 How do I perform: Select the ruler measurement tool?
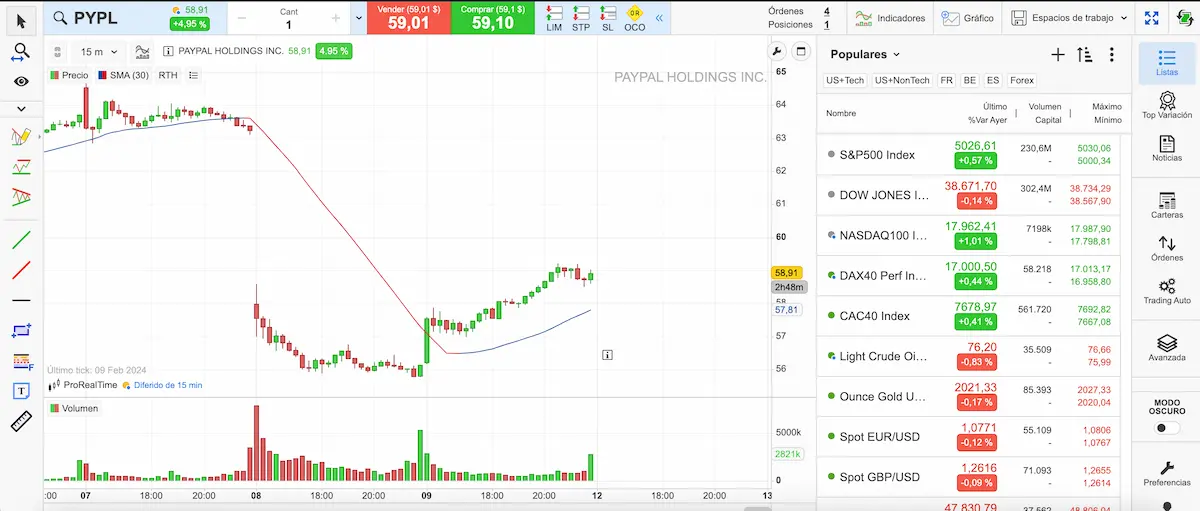click(21, 421)
